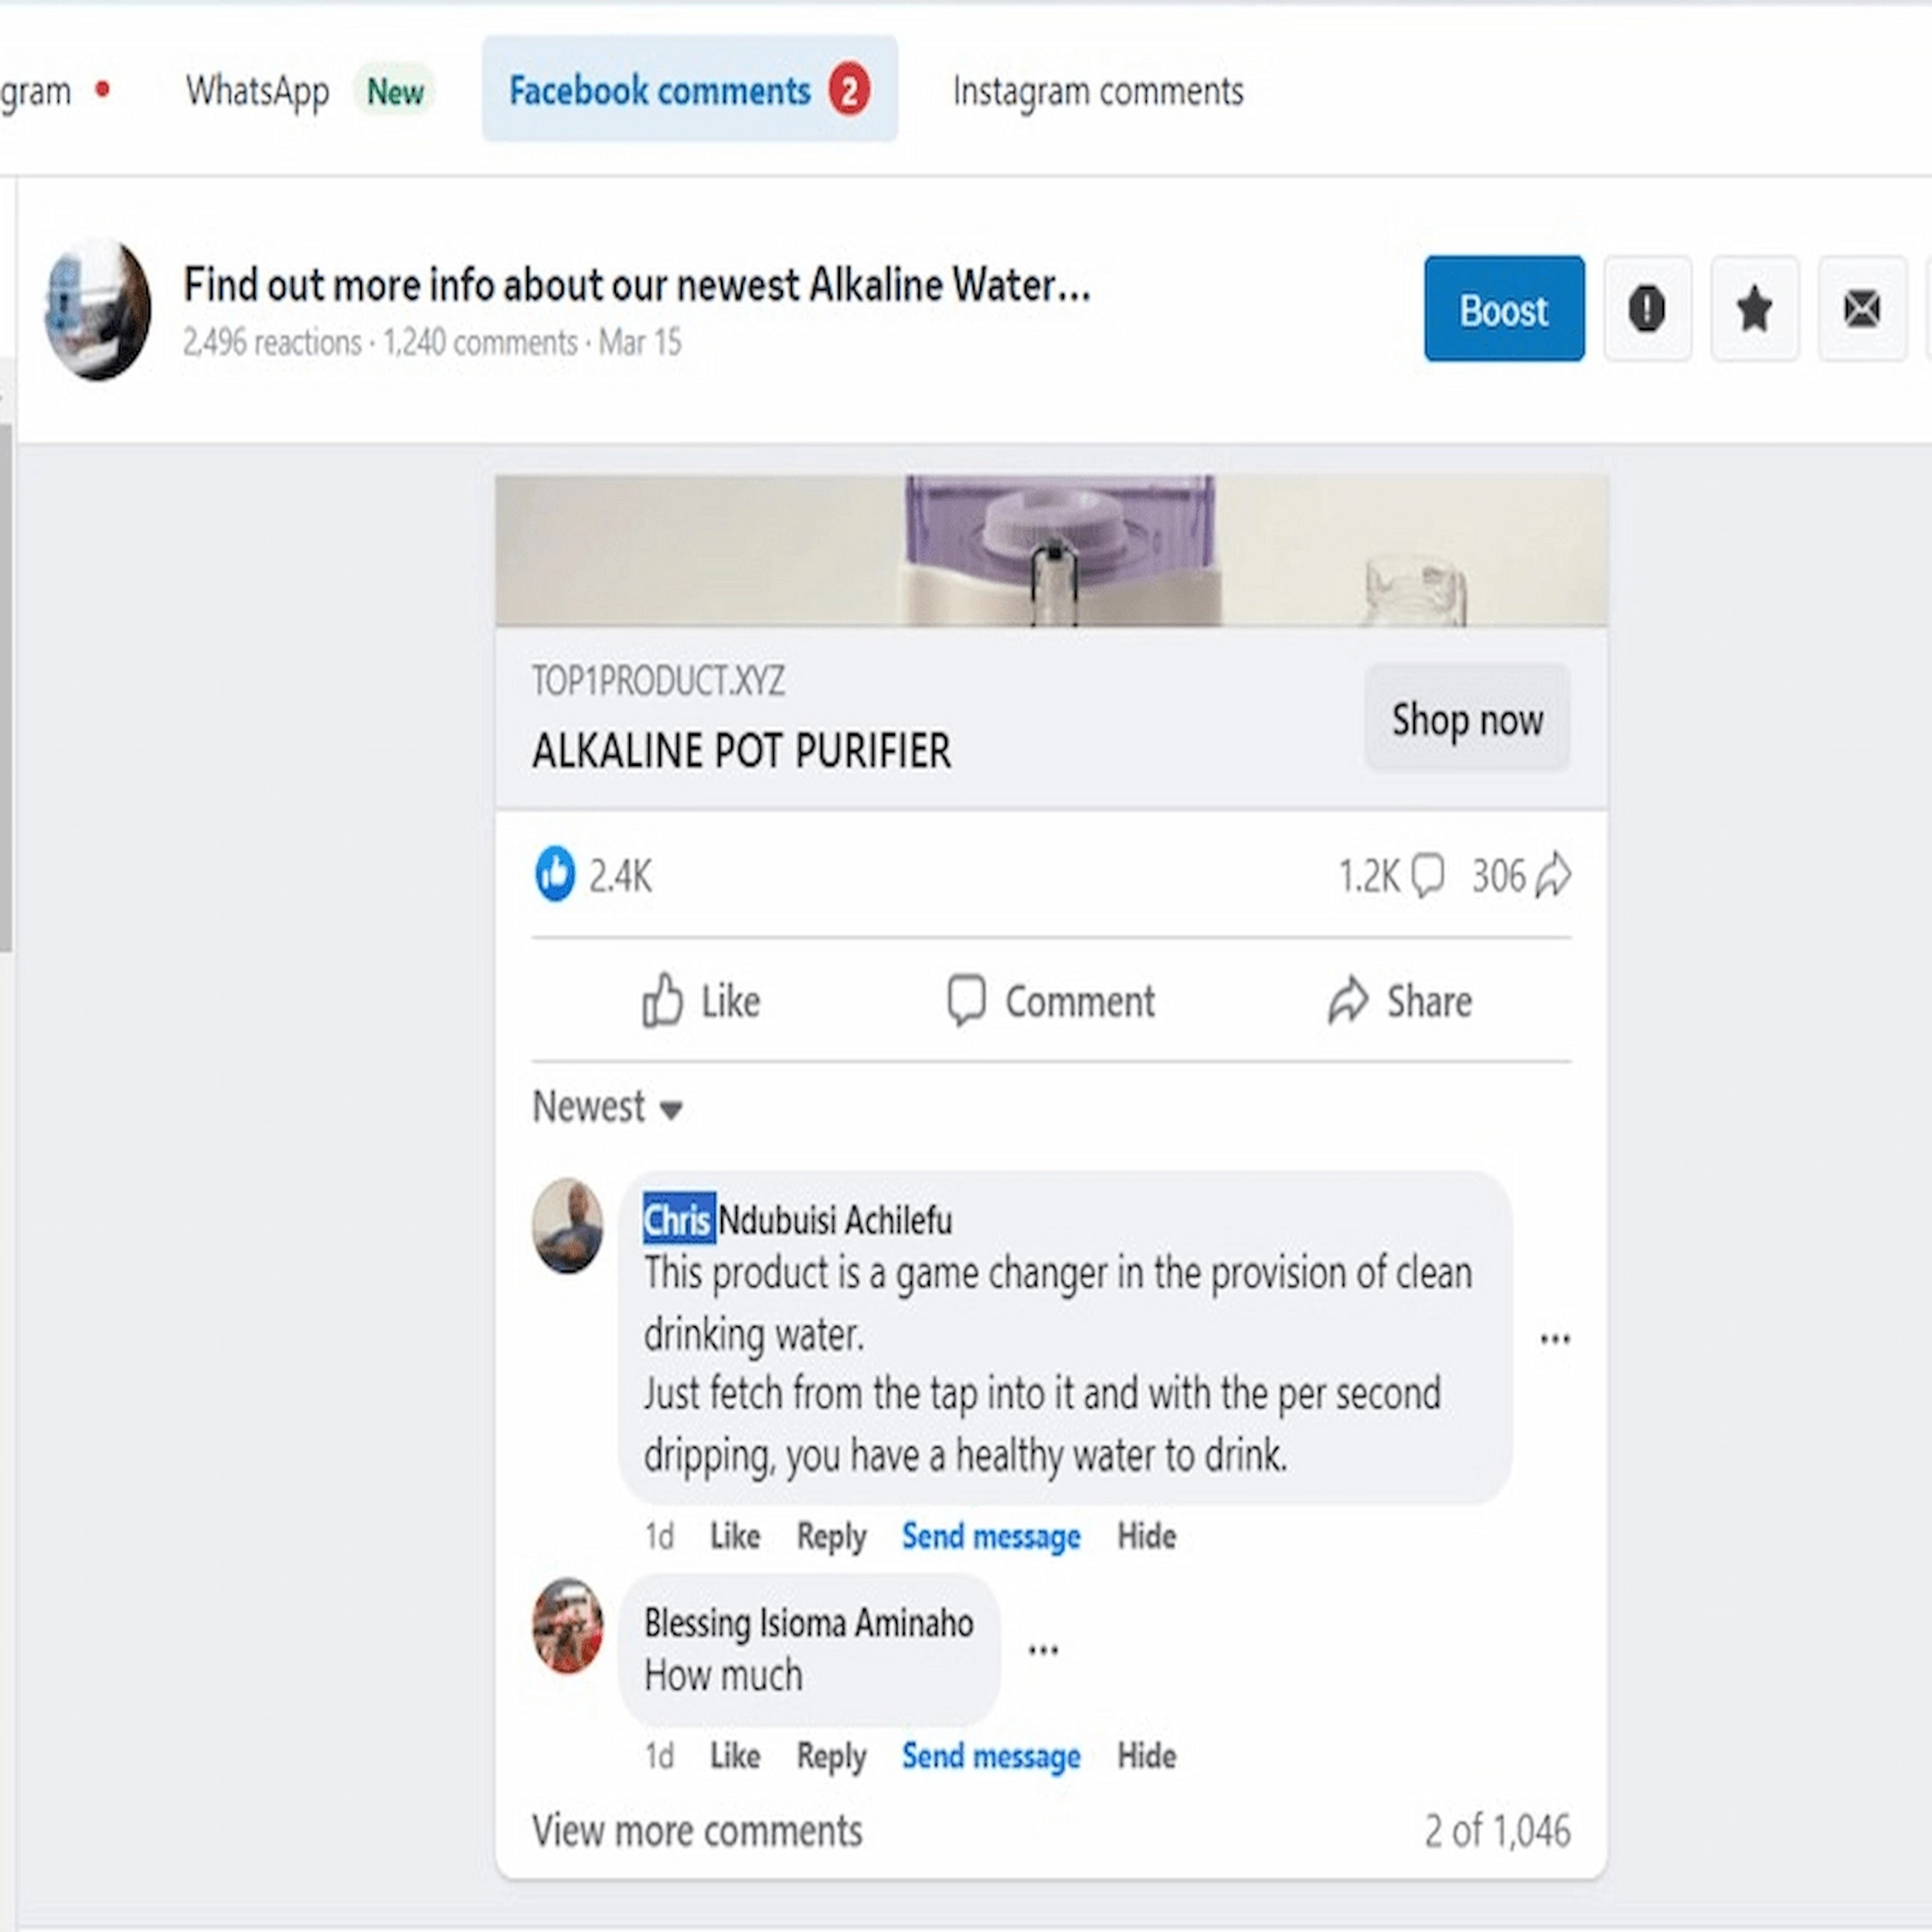Reply to Chris Ndubuisi Achilefu's comment

[831, 1536]
